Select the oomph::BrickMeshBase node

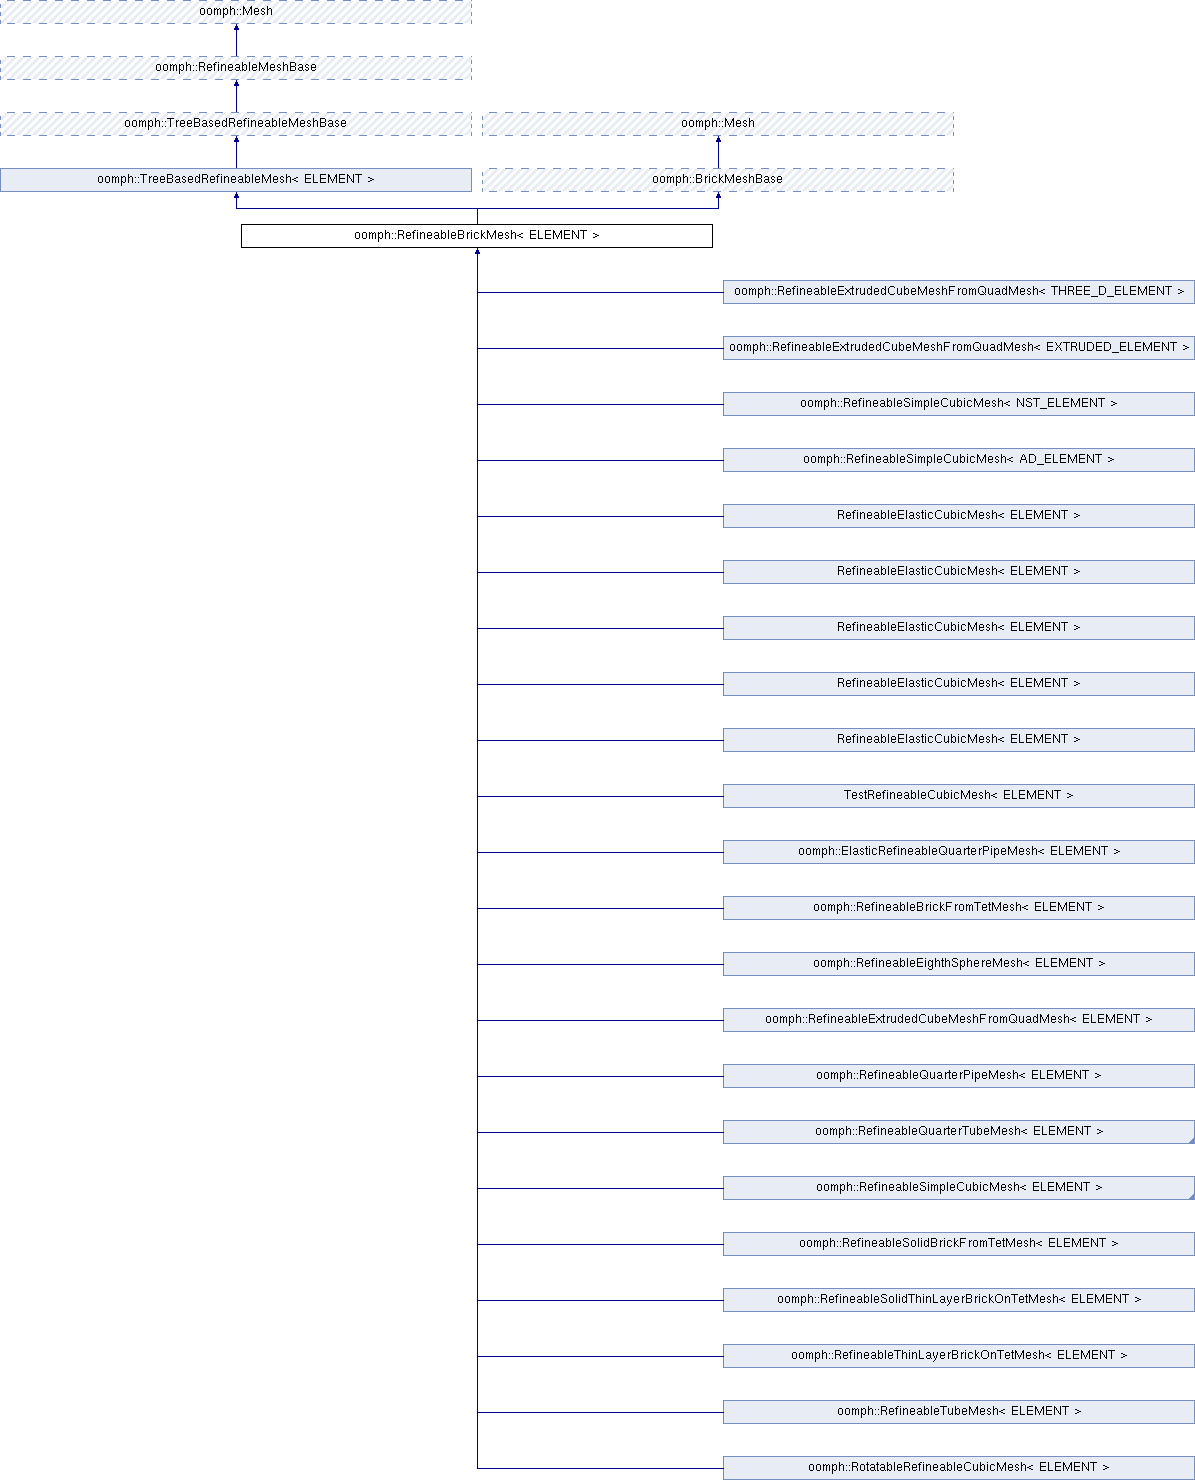click(x=717, y=179)
